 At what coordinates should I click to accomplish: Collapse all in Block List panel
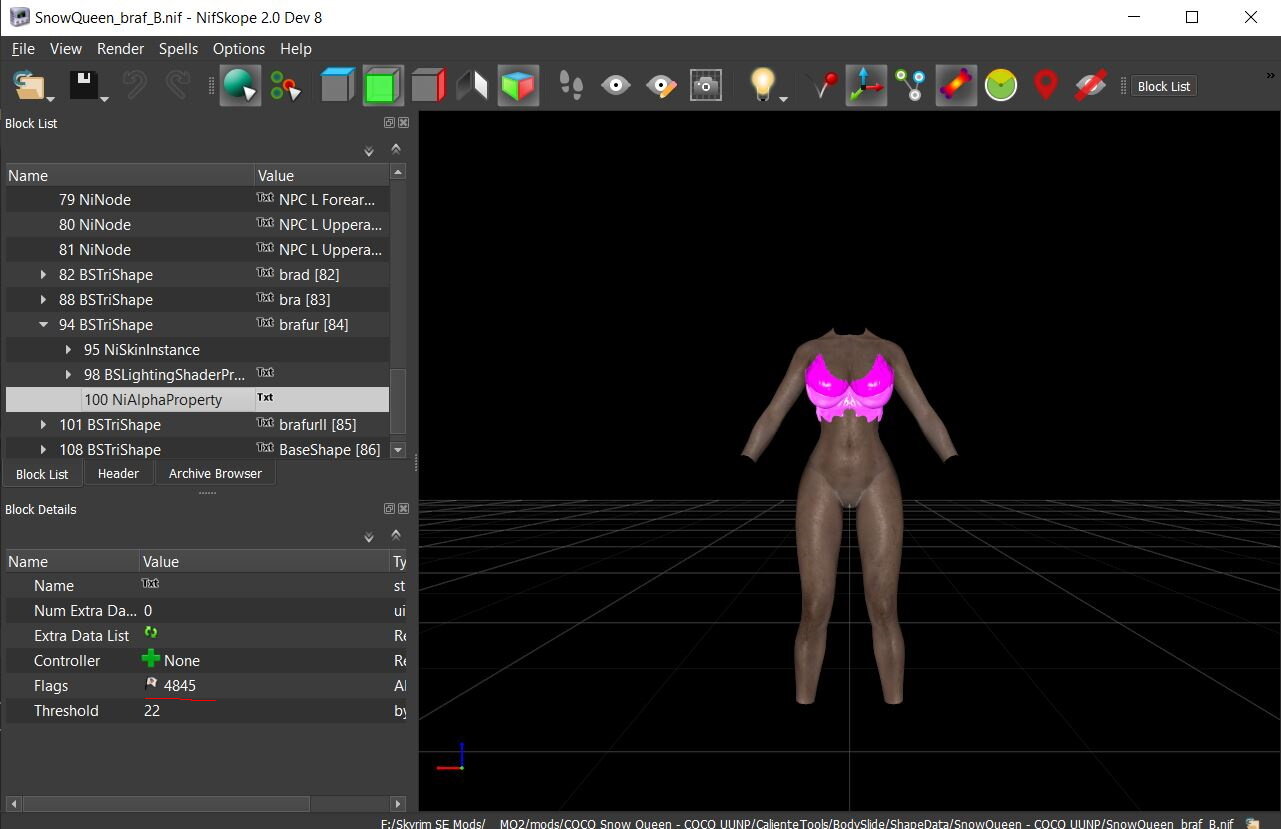tap(395, 148)
